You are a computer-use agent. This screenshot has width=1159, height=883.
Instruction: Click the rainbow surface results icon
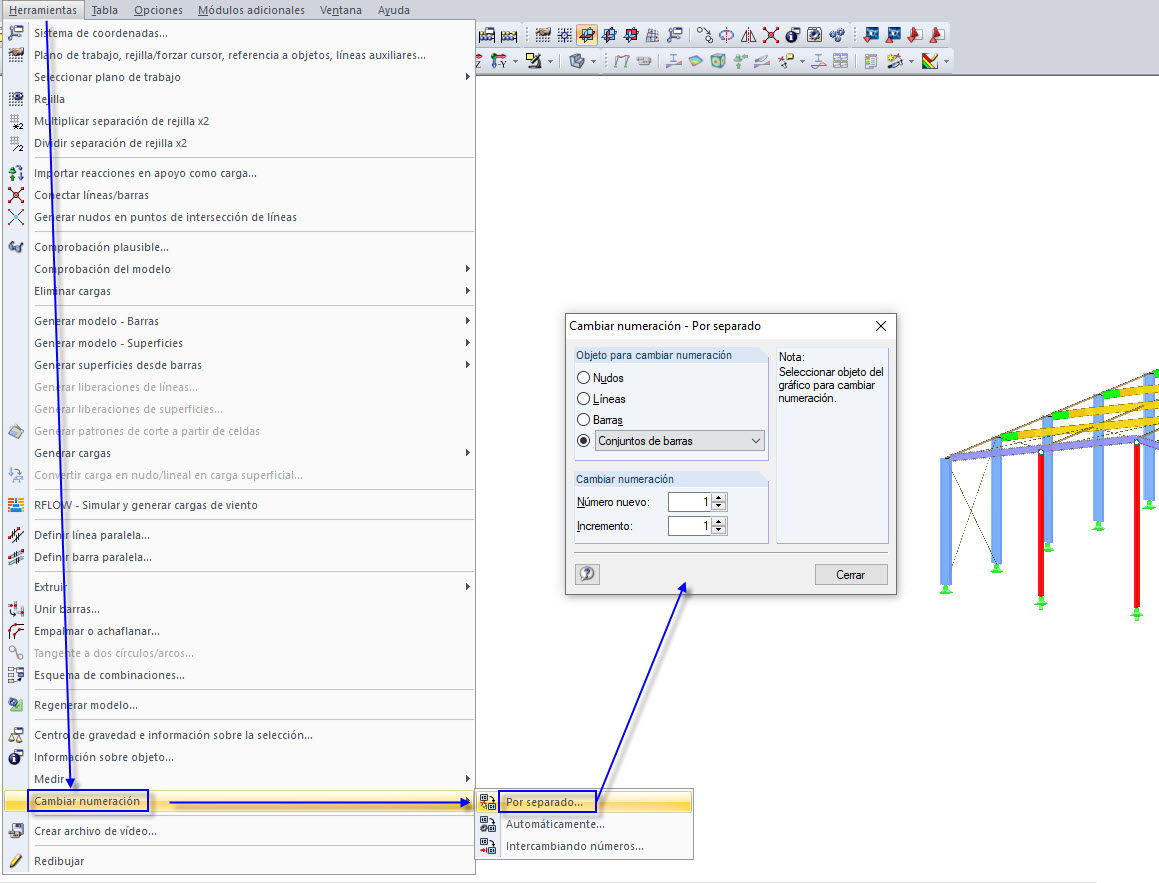(x=696, y=61)
